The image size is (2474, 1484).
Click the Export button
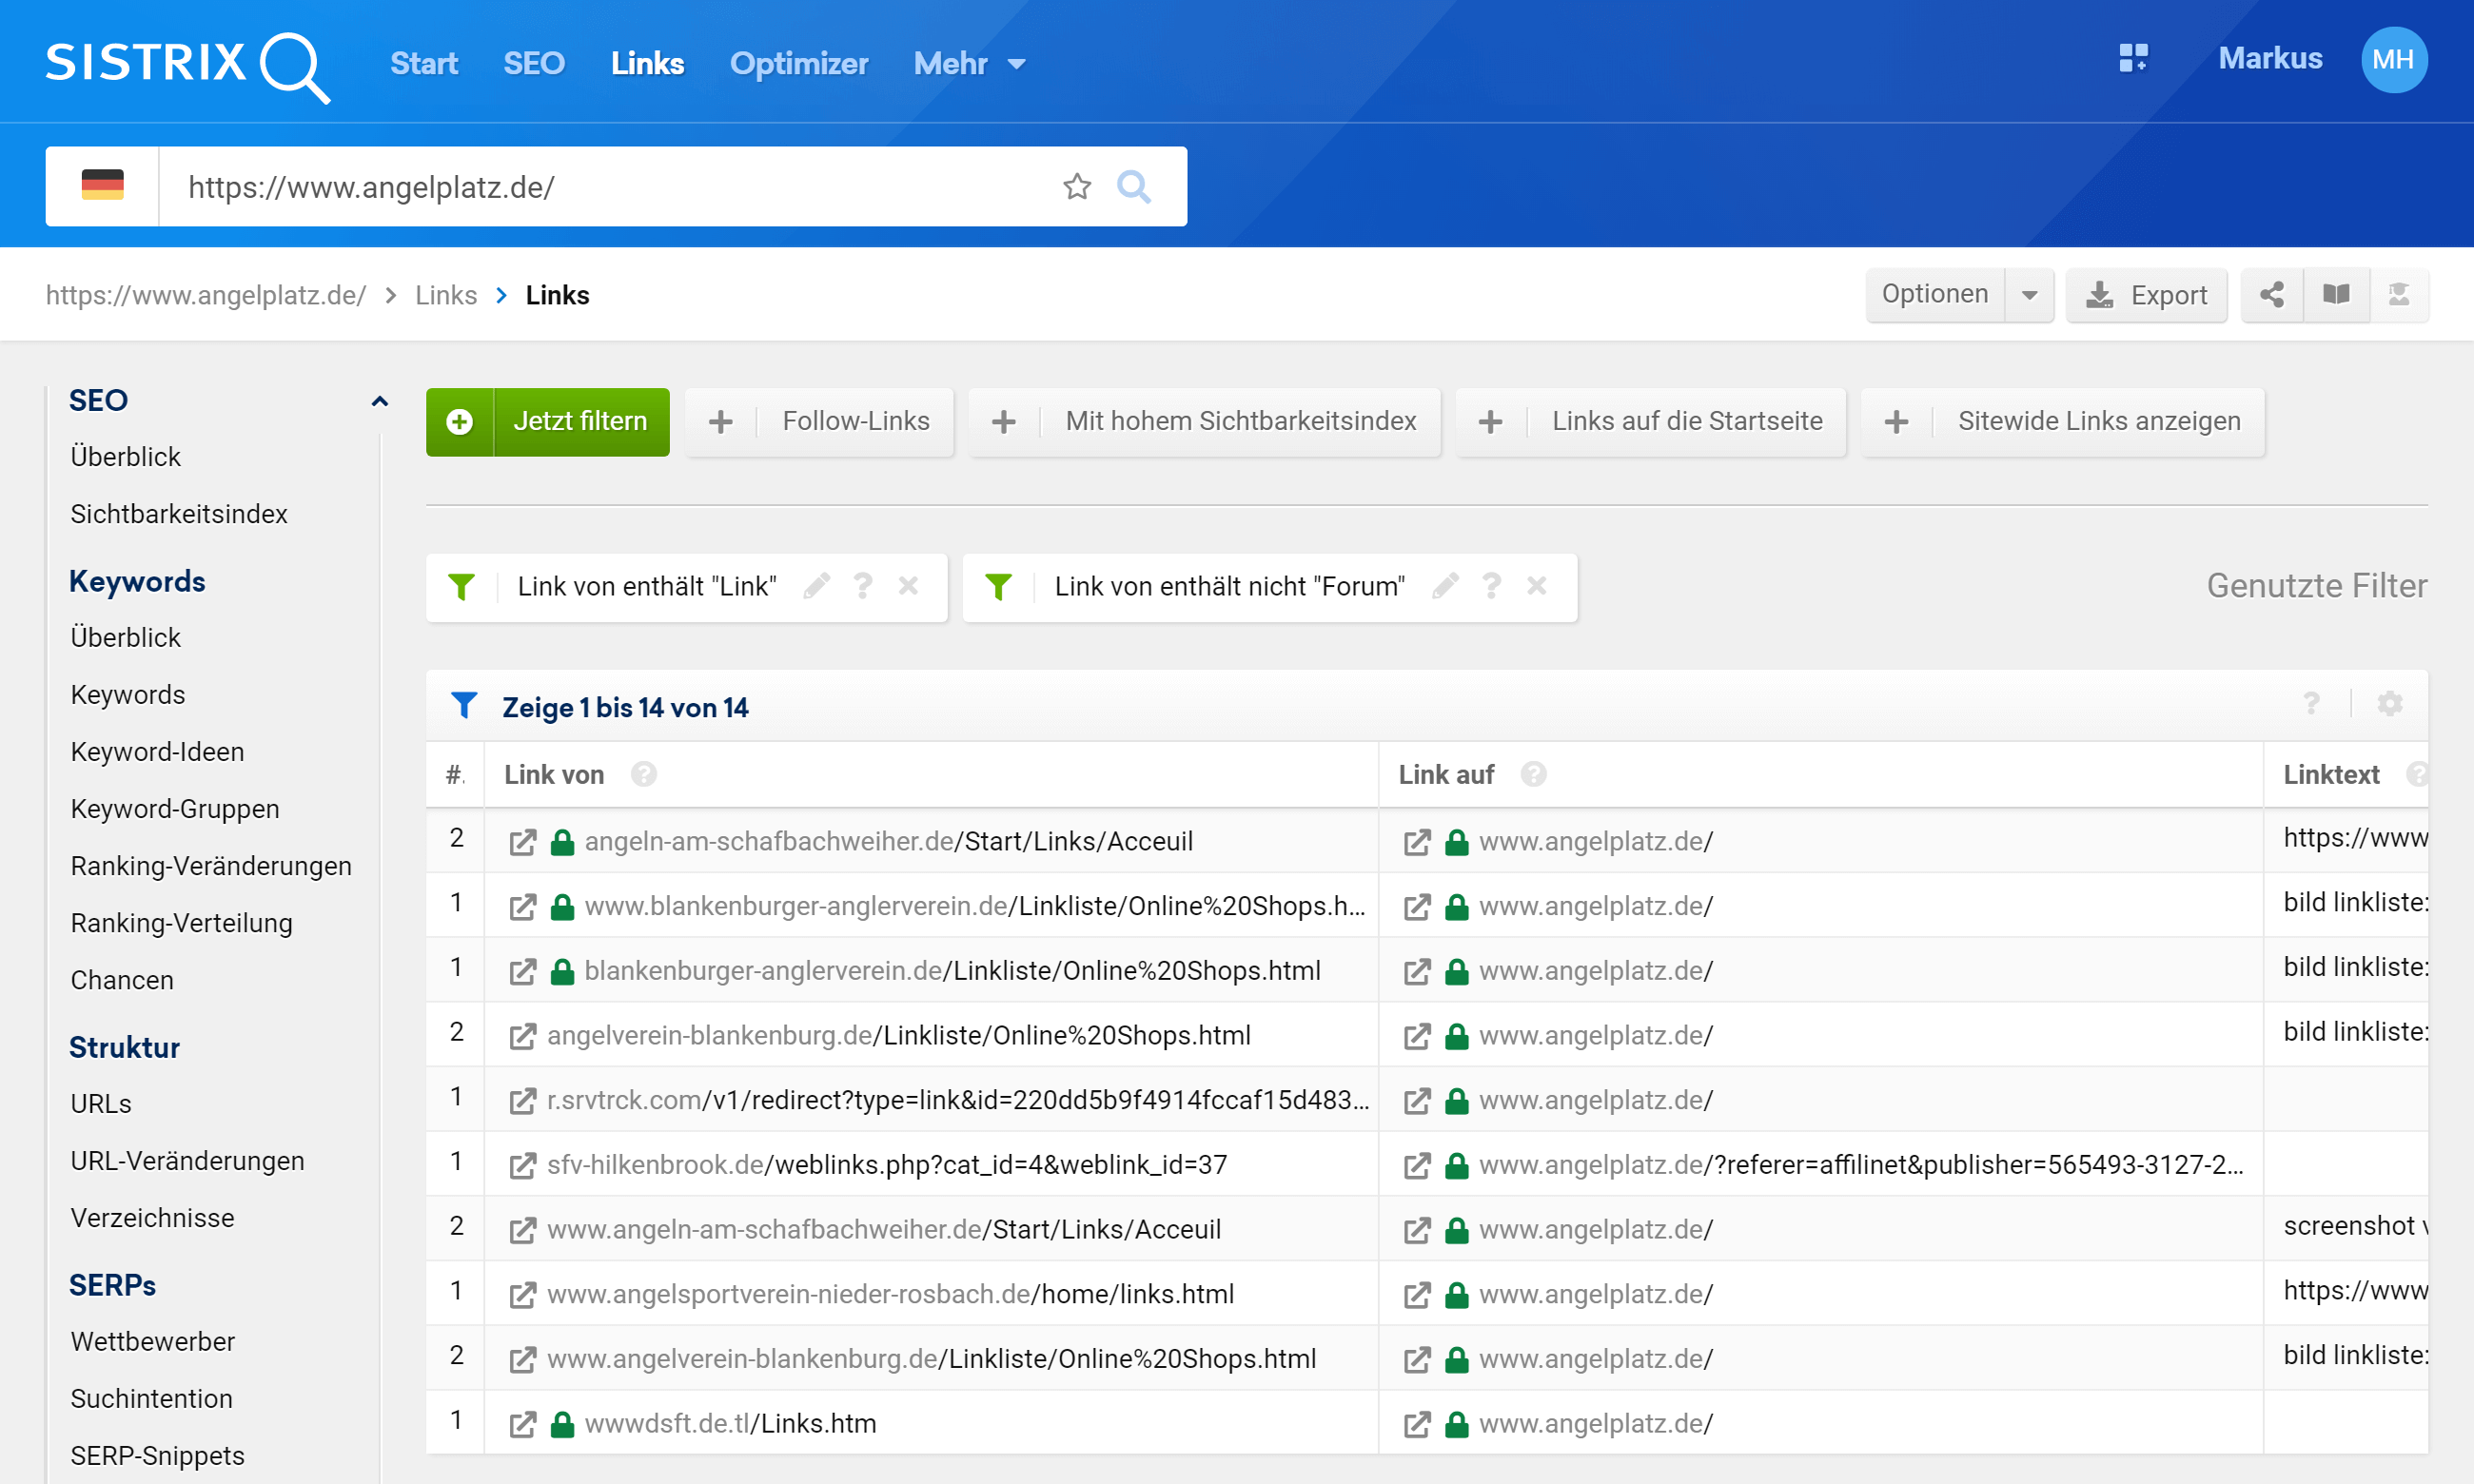click(x=2146, y=295)
